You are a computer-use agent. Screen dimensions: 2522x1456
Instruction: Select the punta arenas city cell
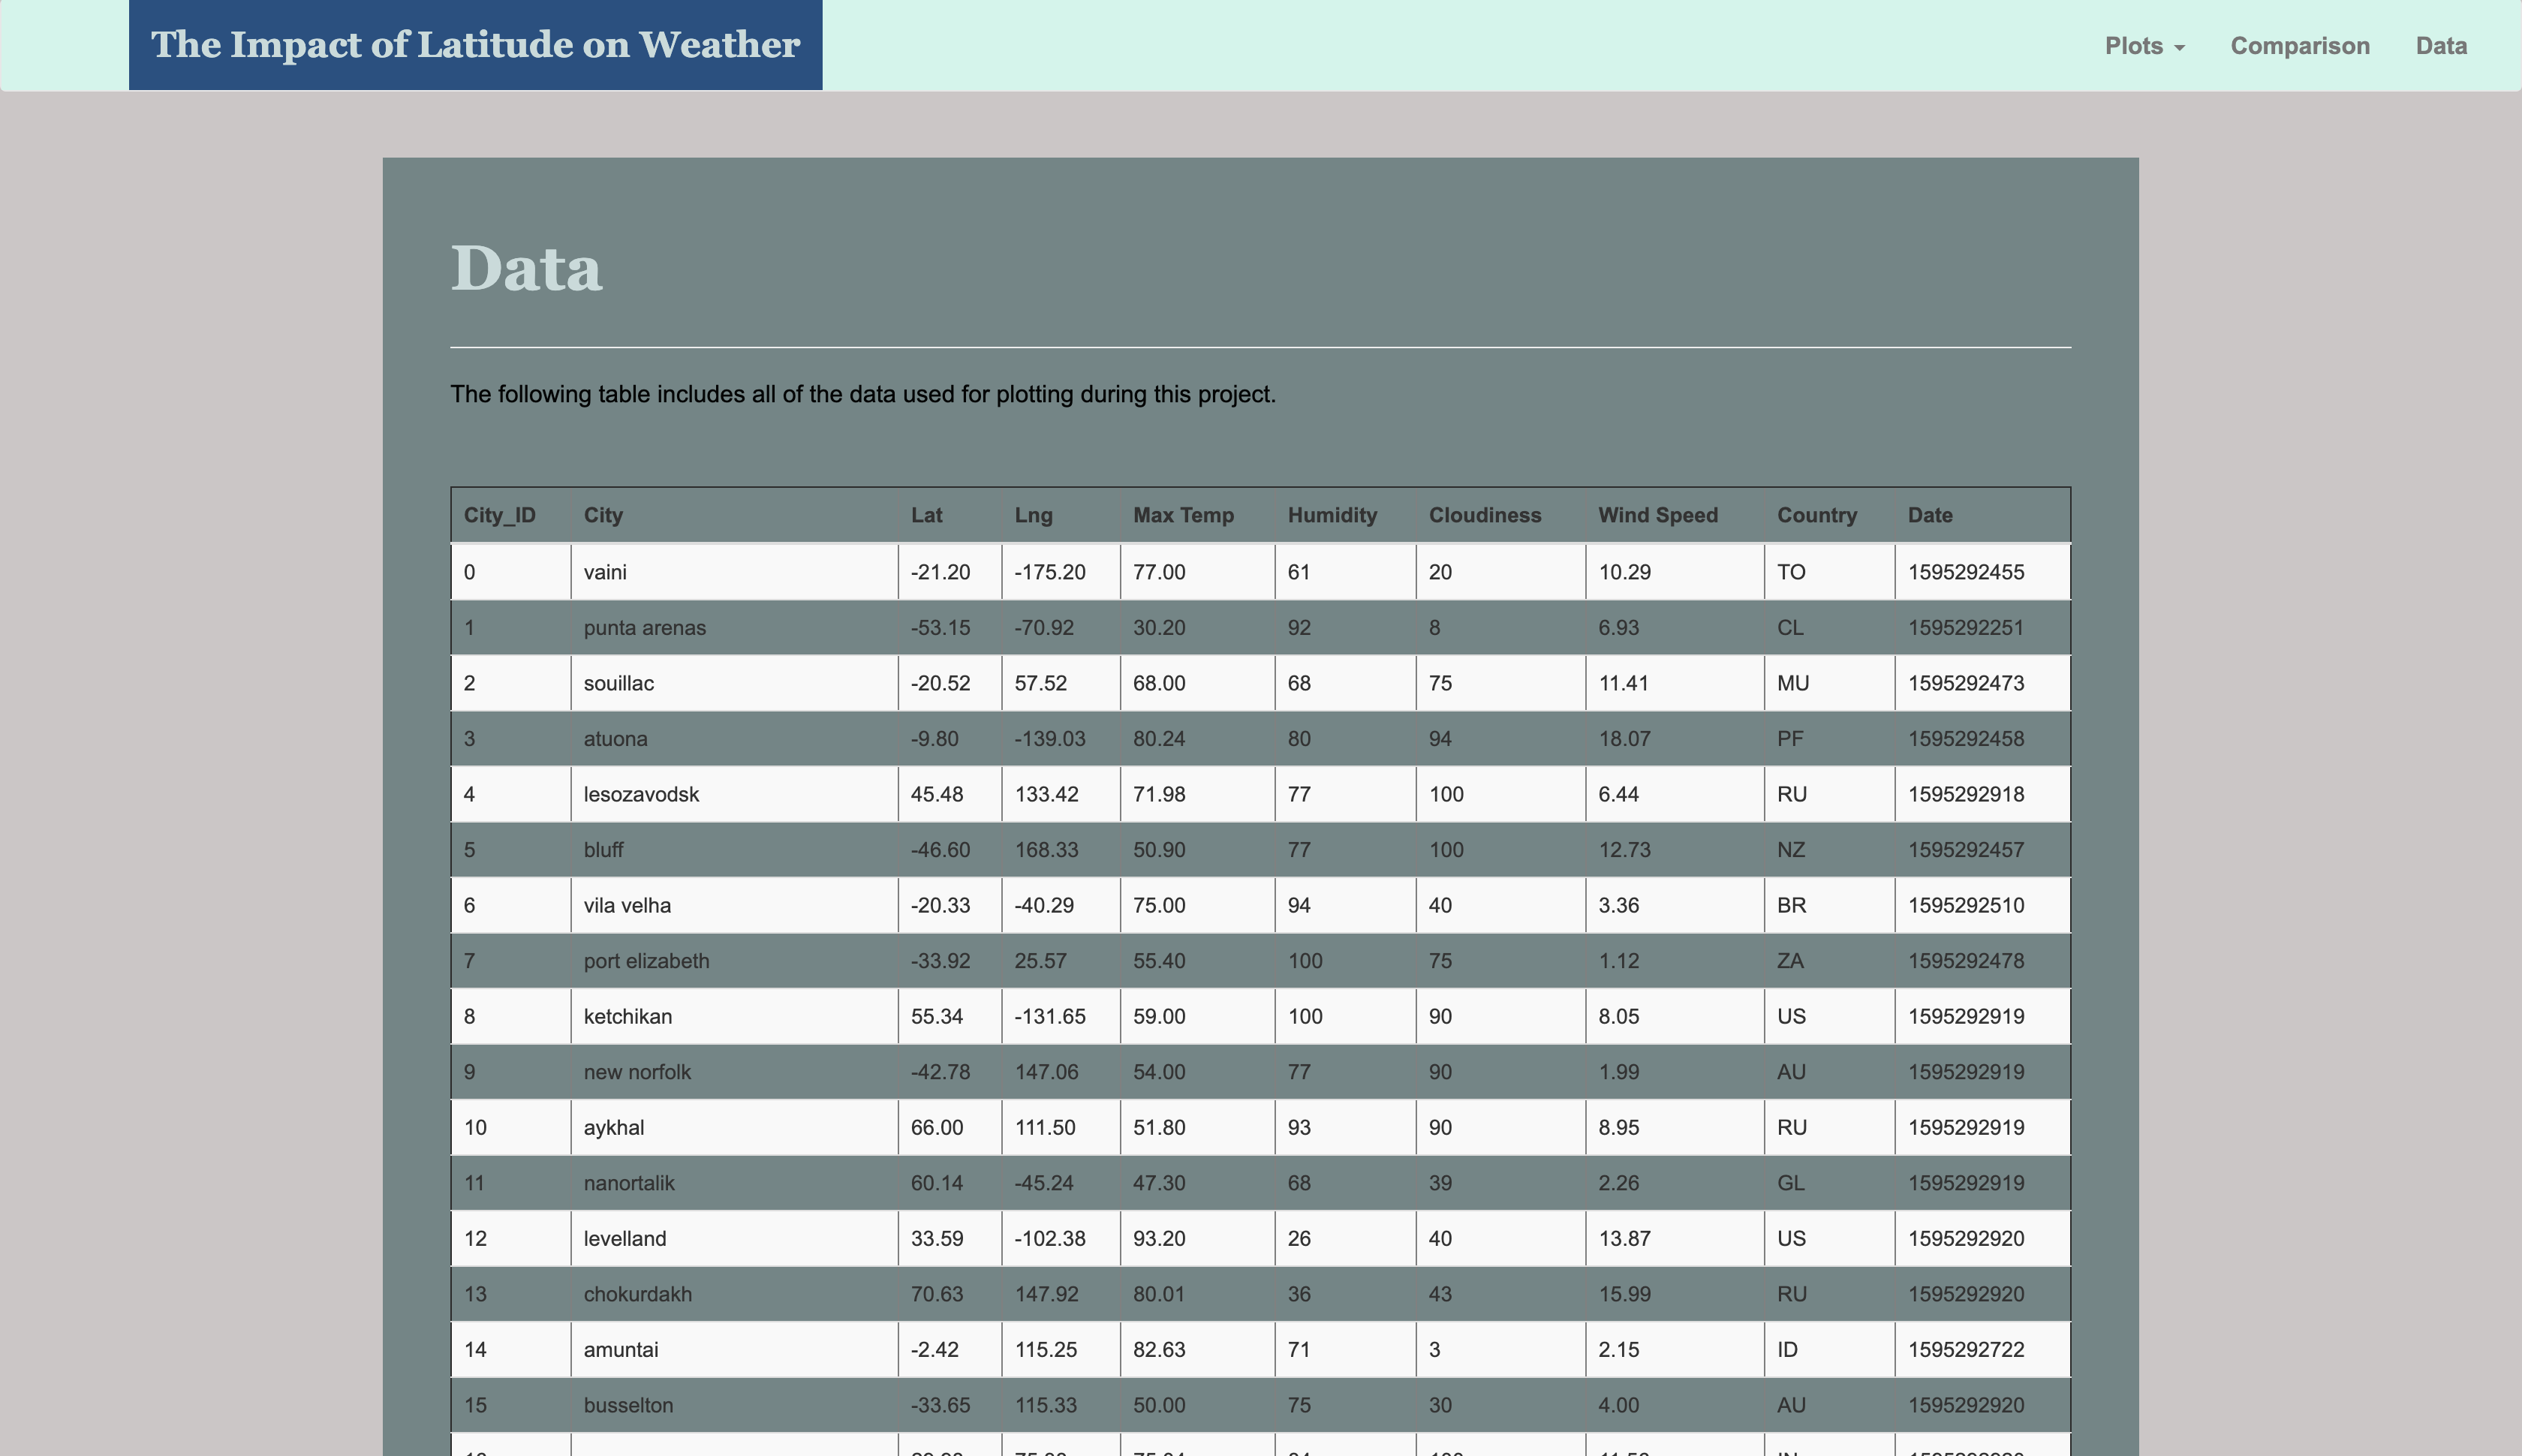(644, 628)
